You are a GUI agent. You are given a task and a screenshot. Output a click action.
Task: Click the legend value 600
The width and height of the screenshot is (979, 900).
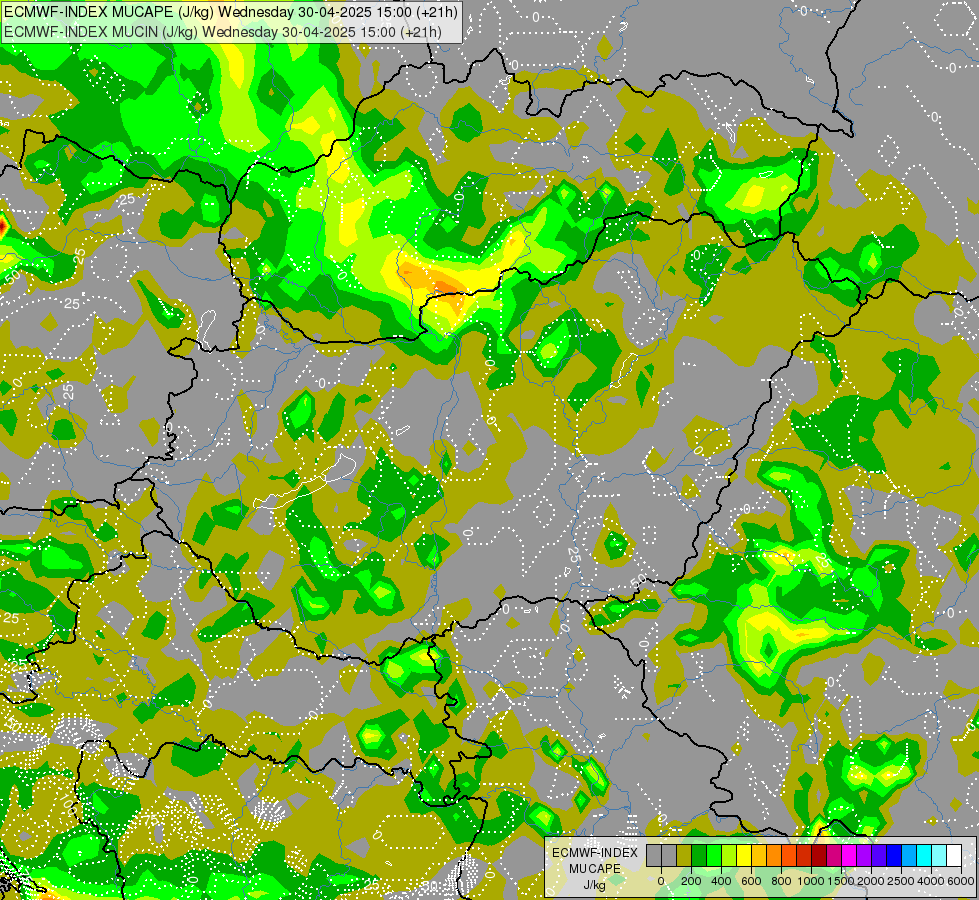[751, 881]
